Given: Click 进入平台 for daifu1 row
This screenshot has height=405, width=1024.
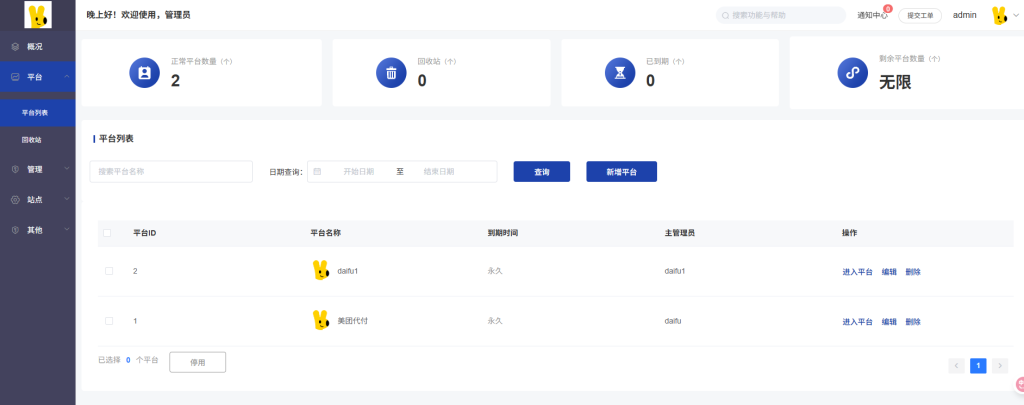Looking at the screenshot, I should coord(858,272).
